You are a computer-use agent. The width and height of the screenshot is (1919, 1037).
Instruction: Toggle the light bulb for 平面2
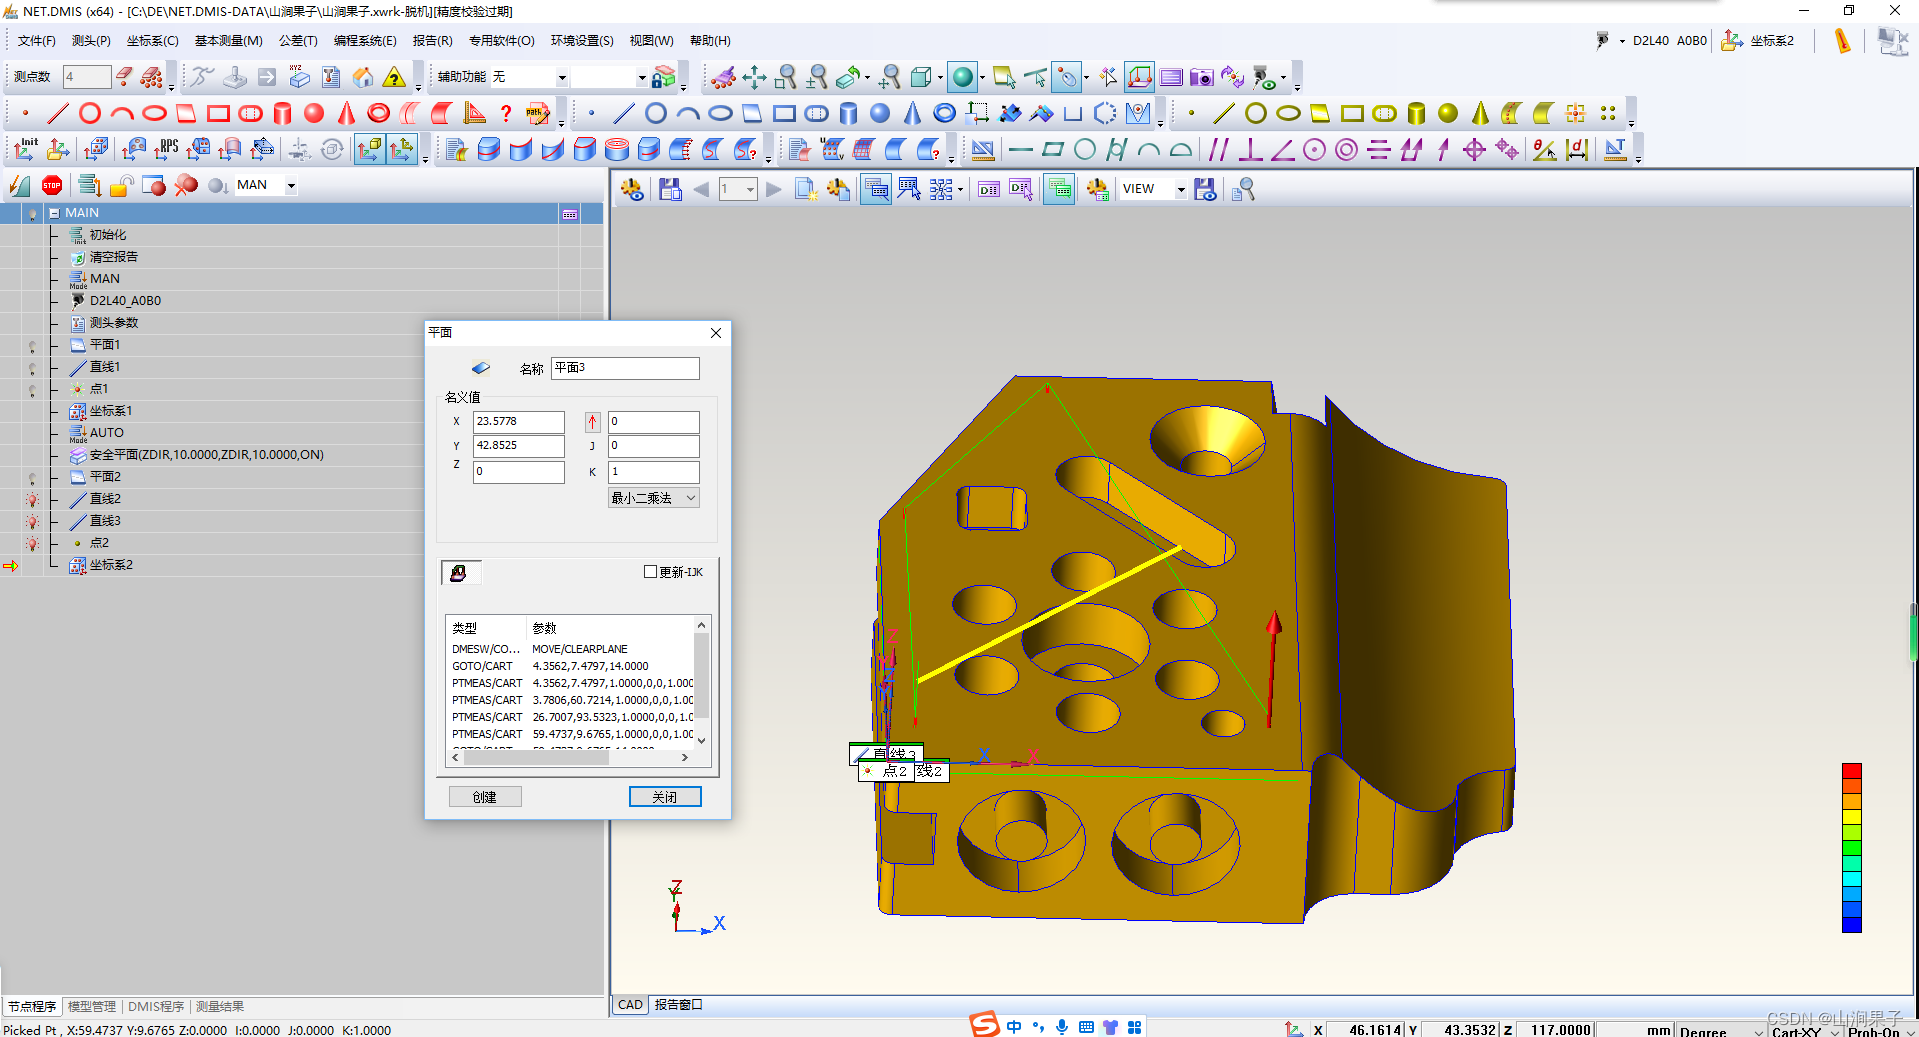point(32,478)
